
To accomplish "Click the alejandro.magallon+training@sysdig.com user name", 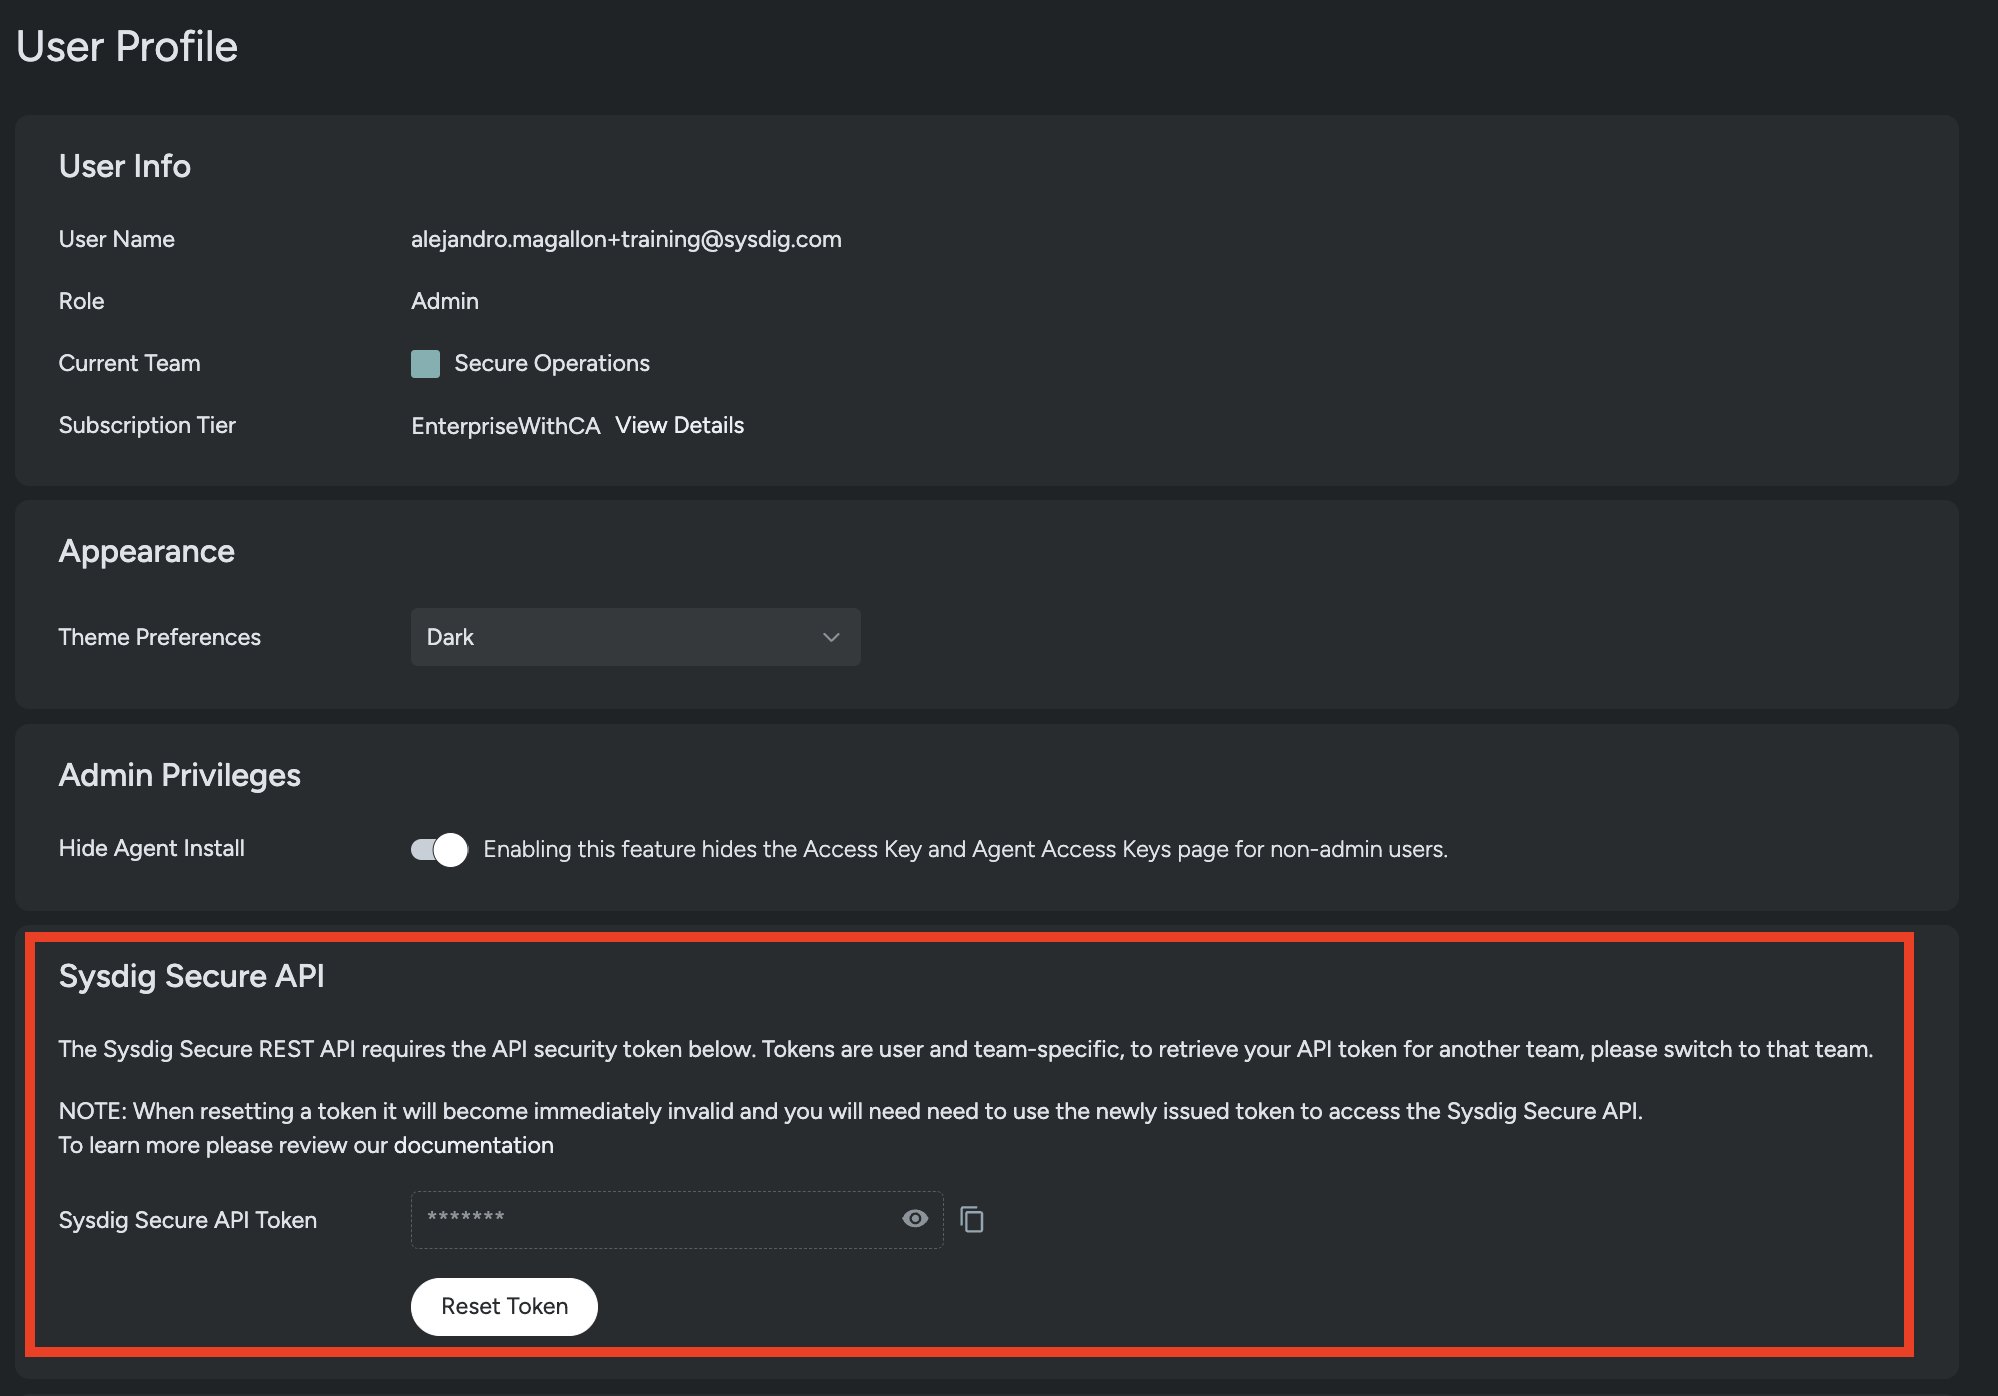I will 626,239.
